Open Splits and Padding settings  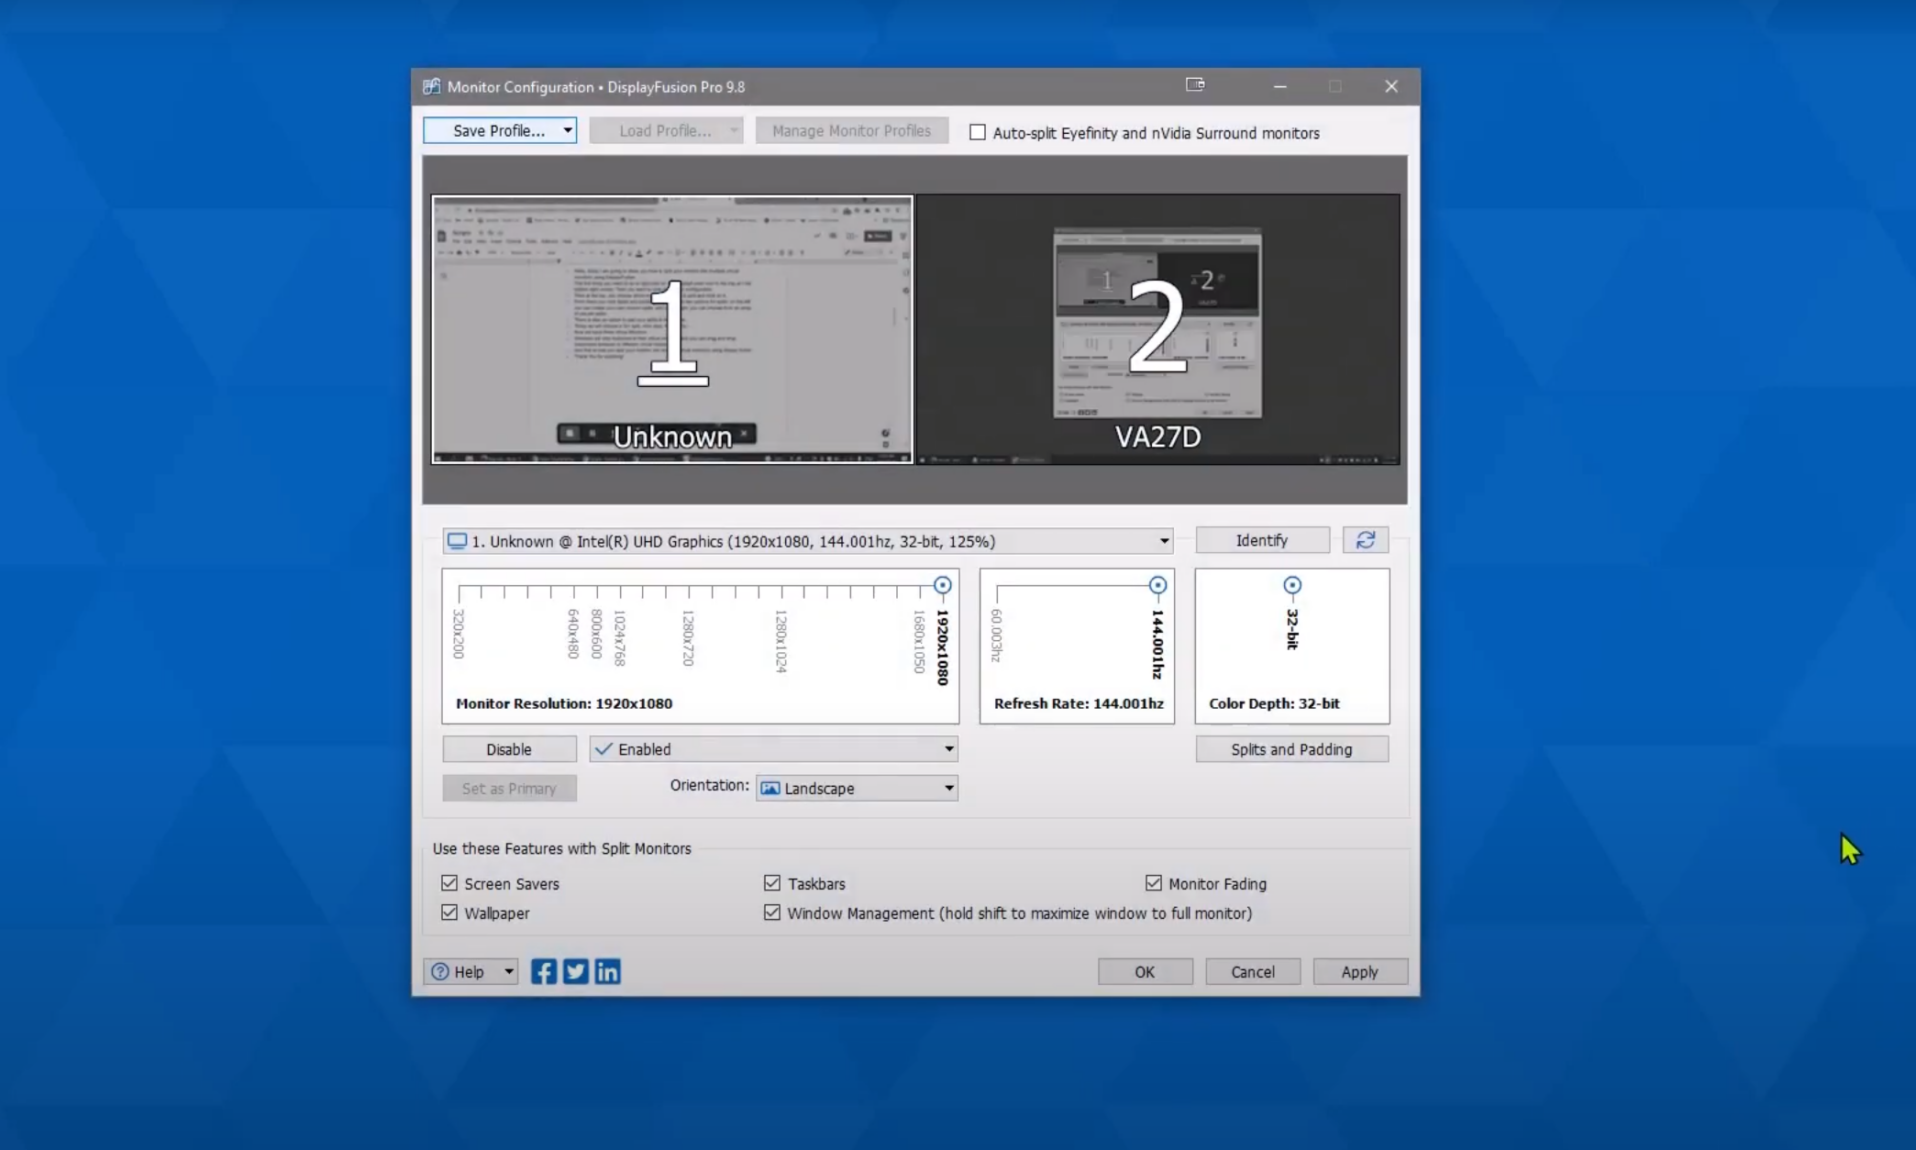point(1291,749)
